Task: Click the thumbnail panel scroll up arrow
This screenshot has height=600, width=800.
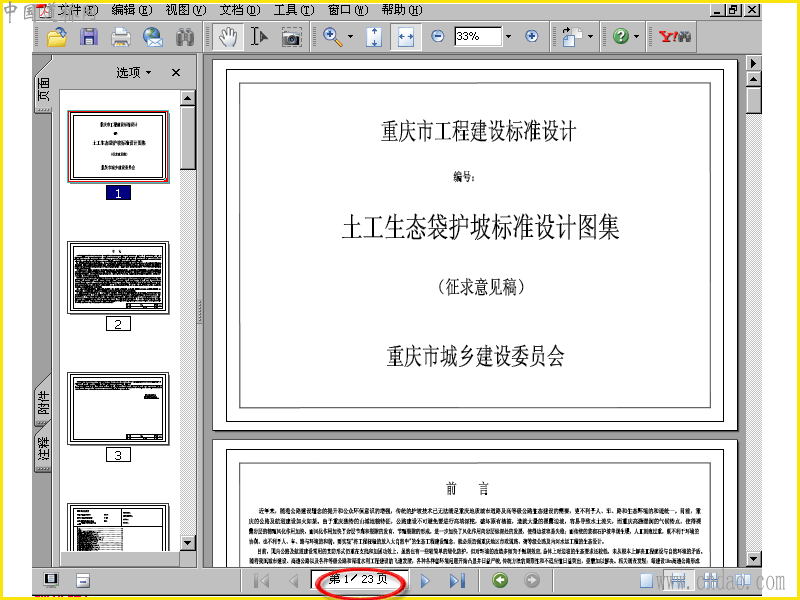Action: [188, 97]
